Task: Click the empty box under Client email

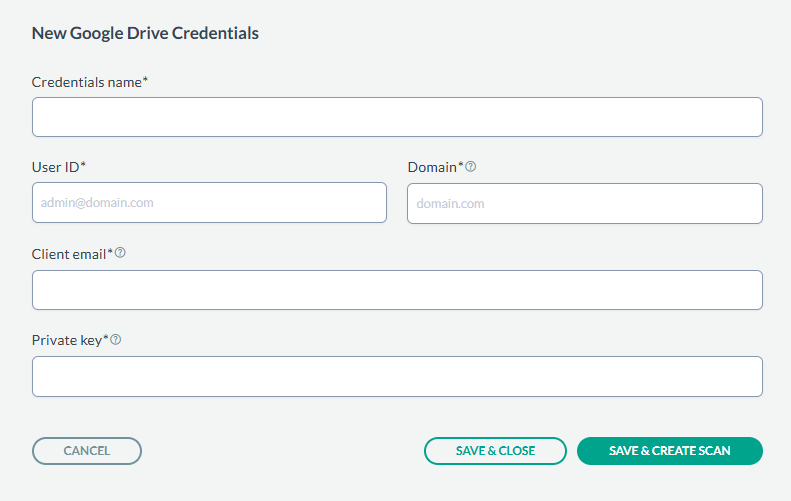Action: point(397,290)
